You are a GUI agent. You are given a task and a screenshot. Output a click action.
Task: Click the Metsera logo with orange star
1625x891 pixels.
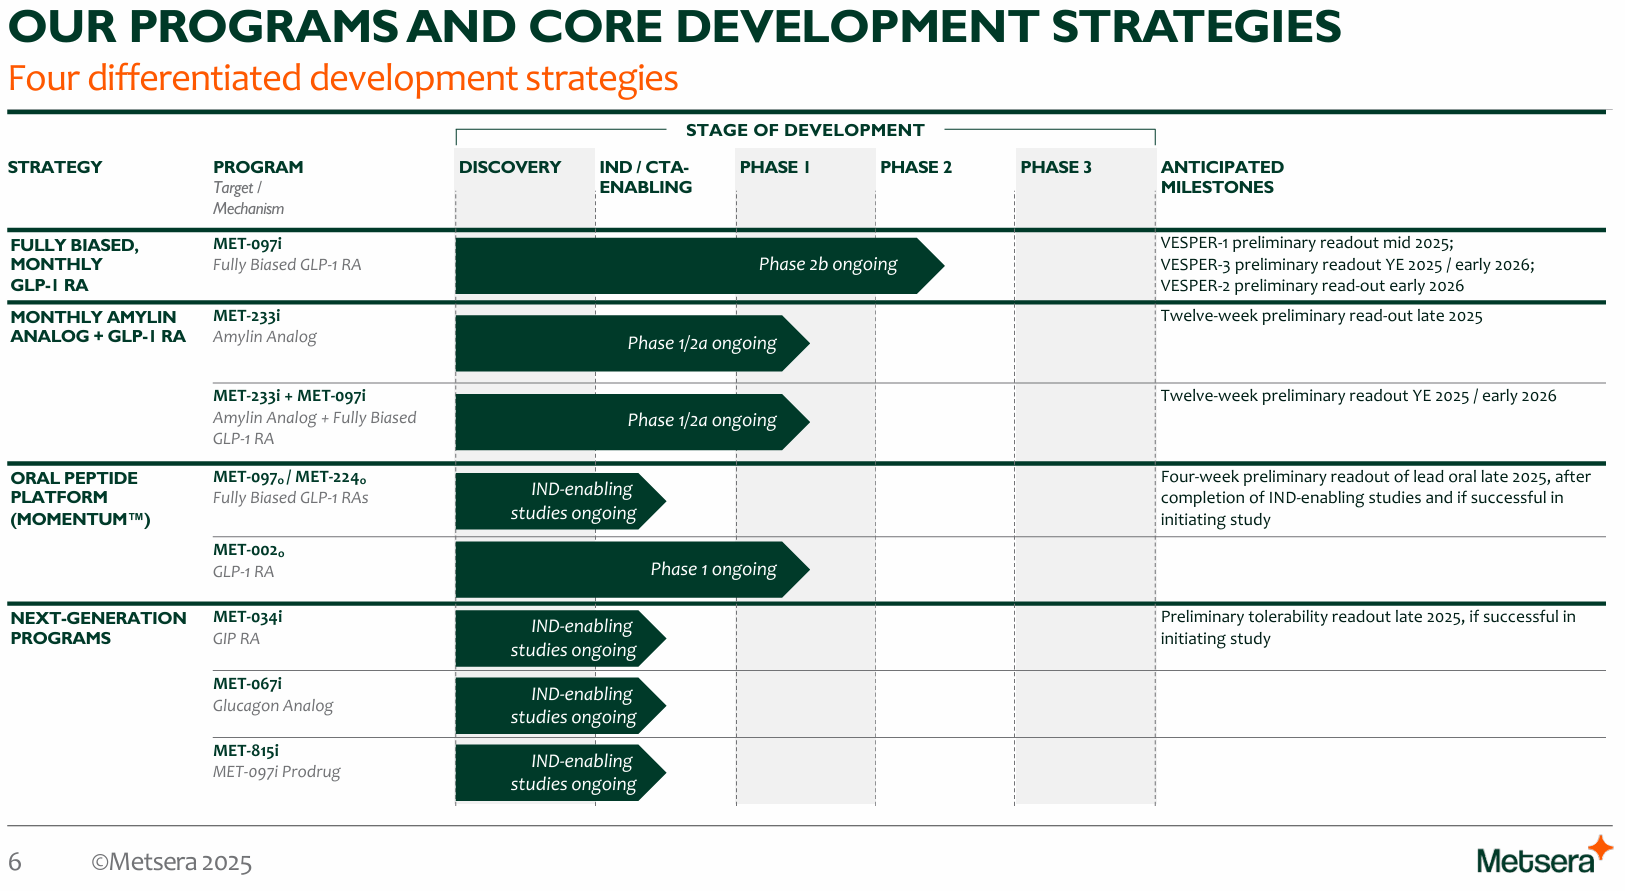1544,856
